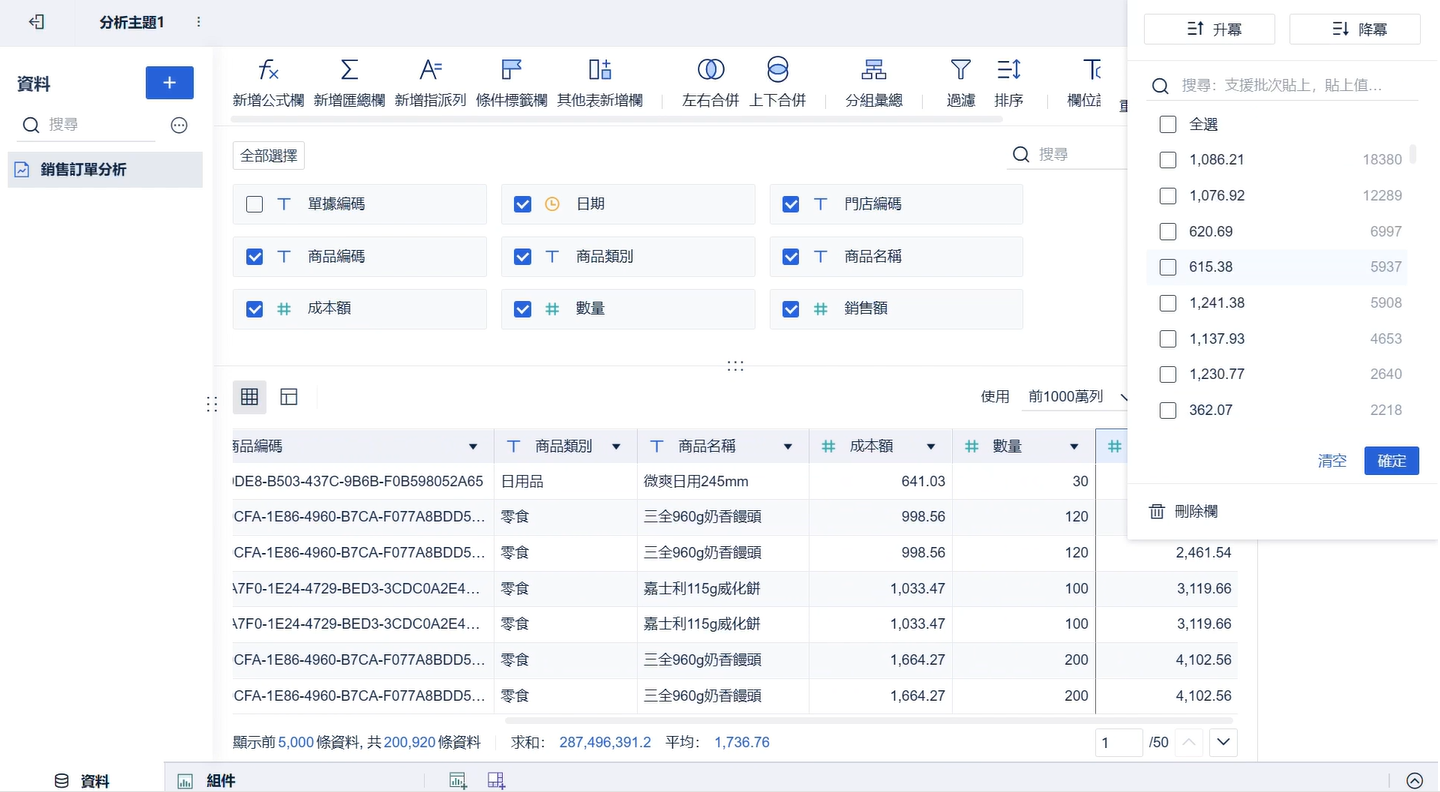Viewport: 1440px width, 792px height.
Task: Click 左右合併 join tool
Action: coord(711,82)
